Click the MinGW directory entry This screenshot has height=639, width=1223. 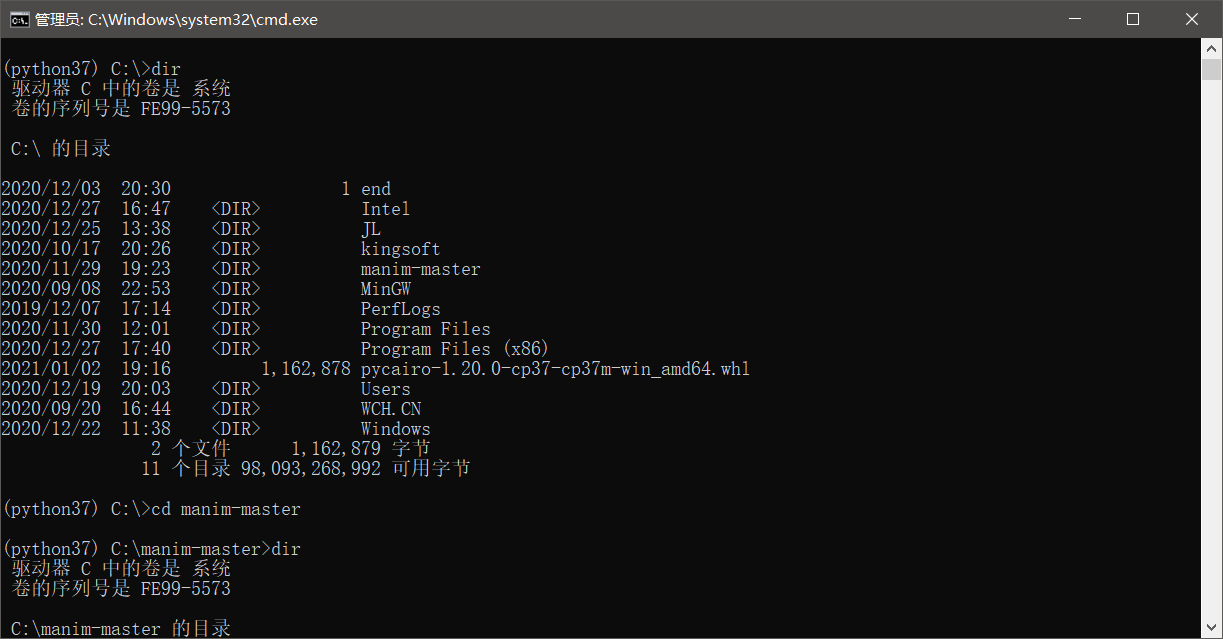coord(386,289)
